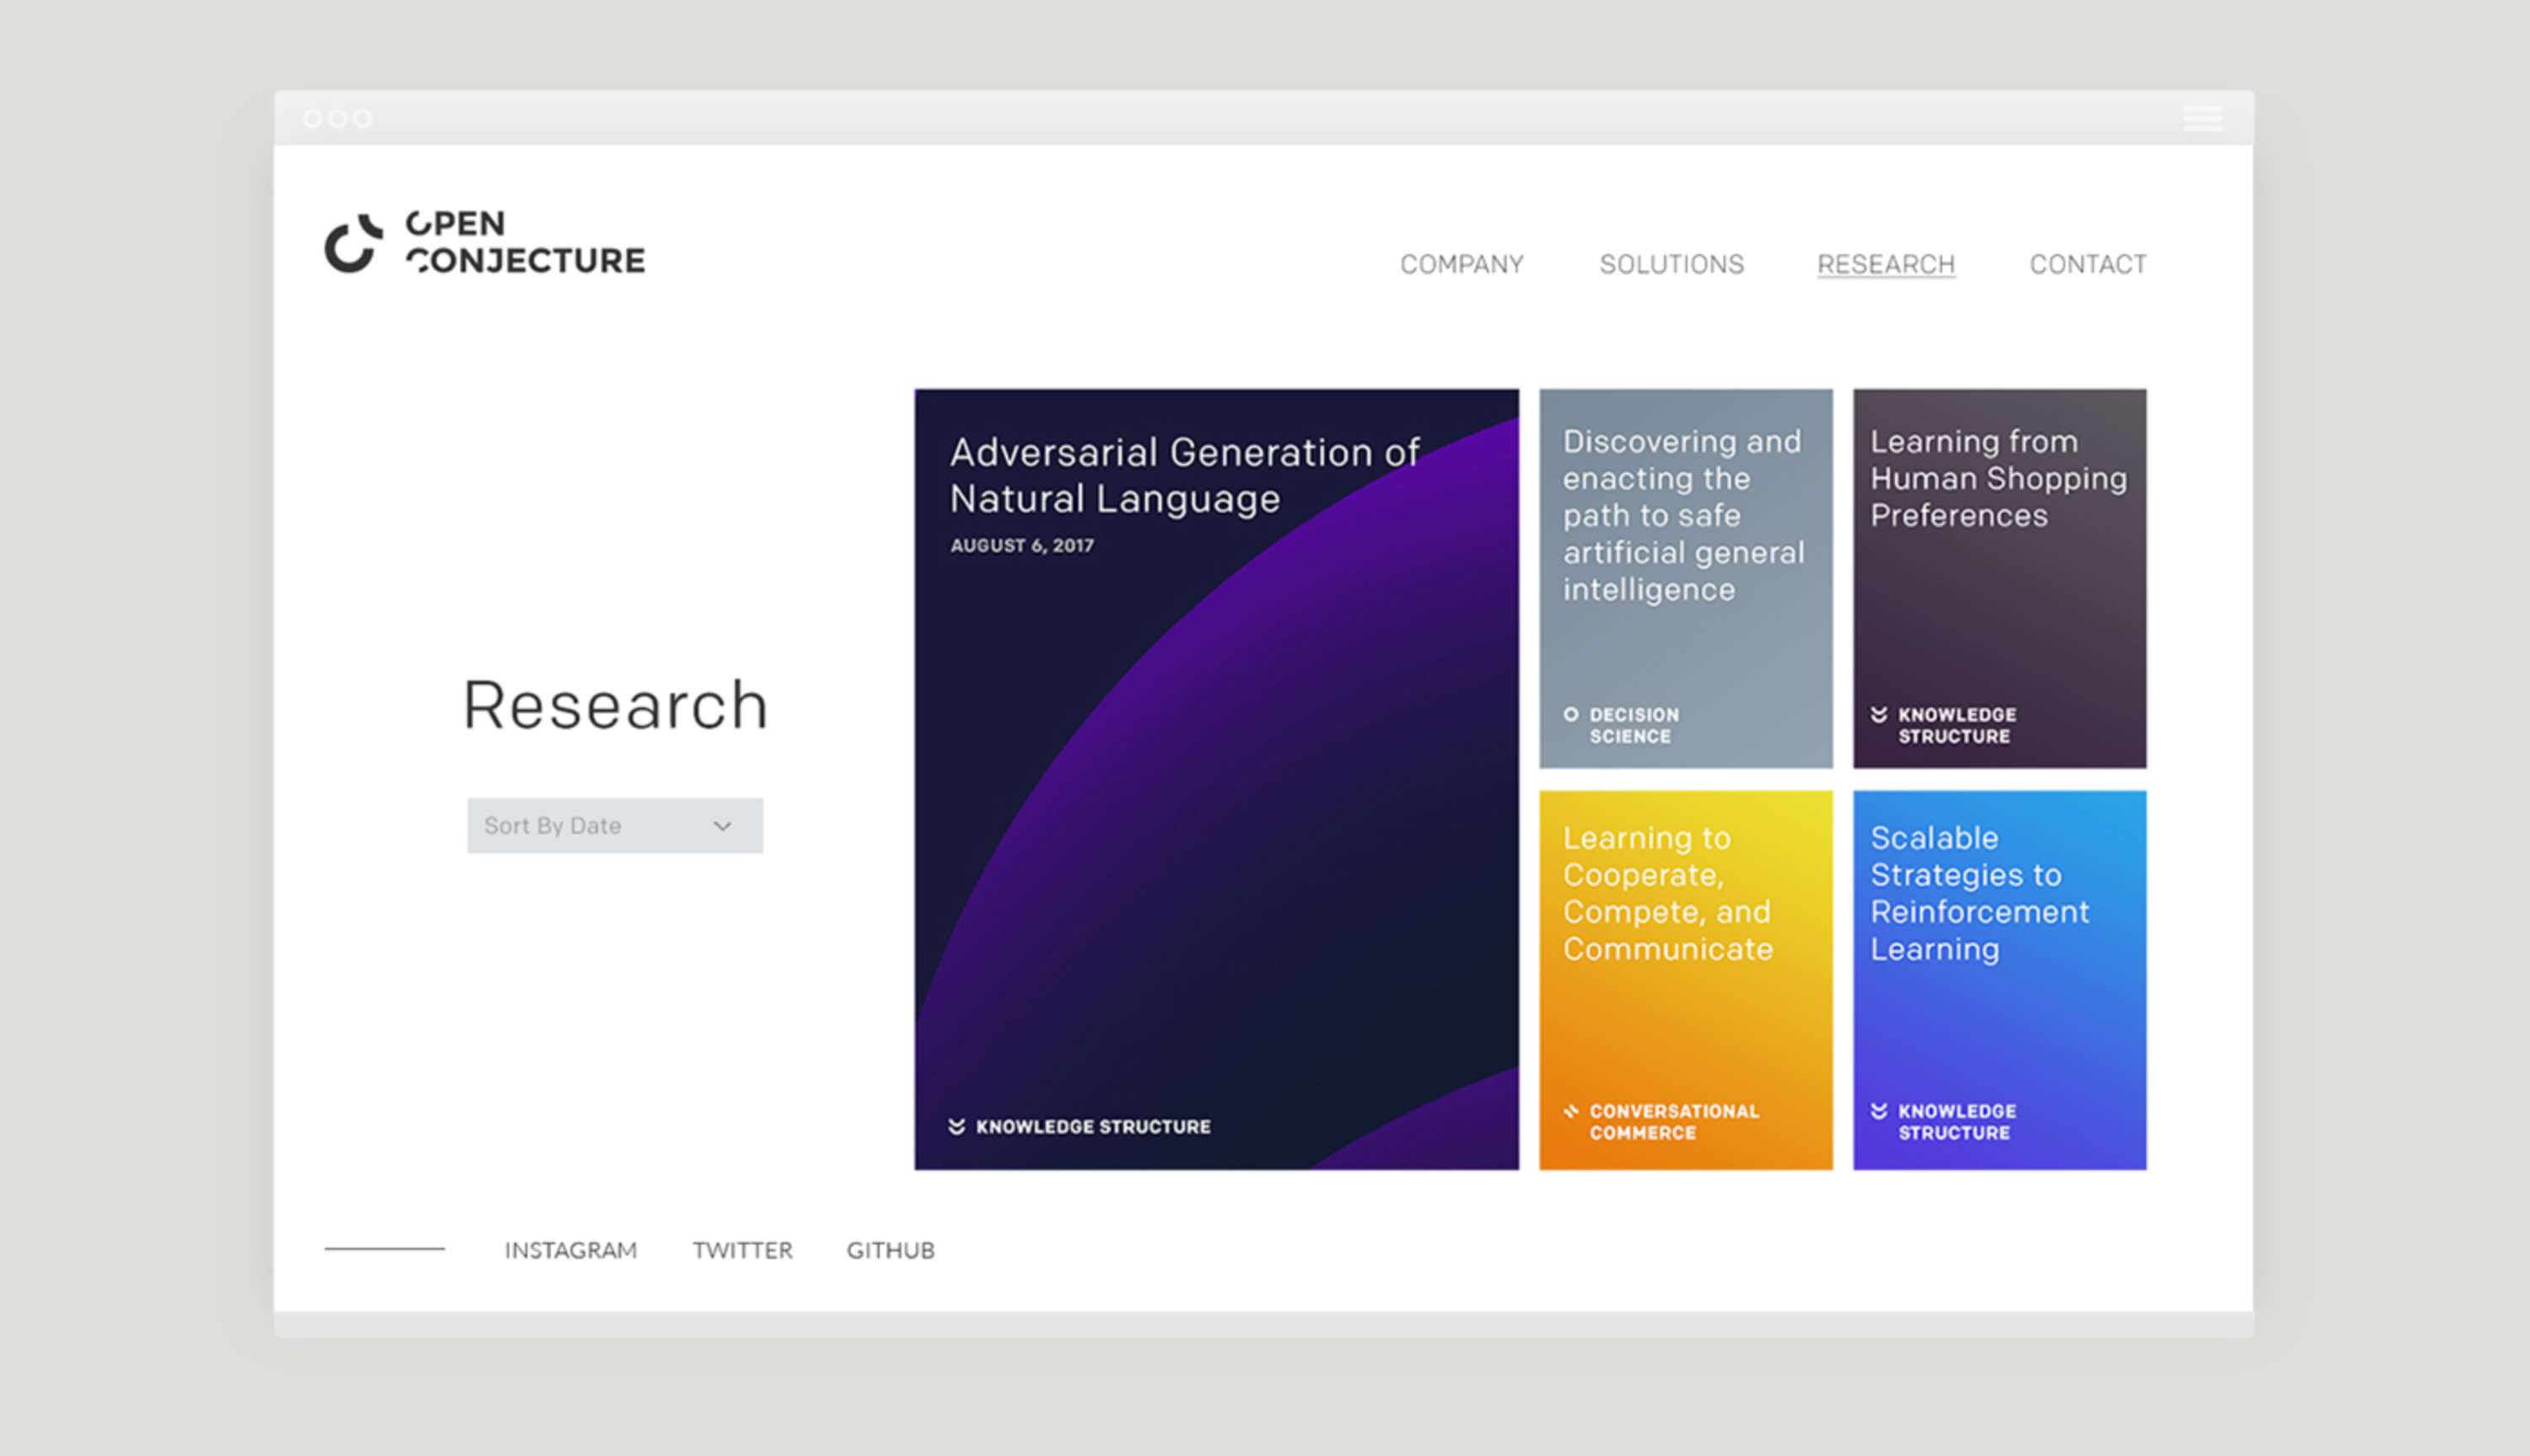Open the Learning to Cooperate, Compete card
The image size is (2530, 1456).
tap(1685, 980)
